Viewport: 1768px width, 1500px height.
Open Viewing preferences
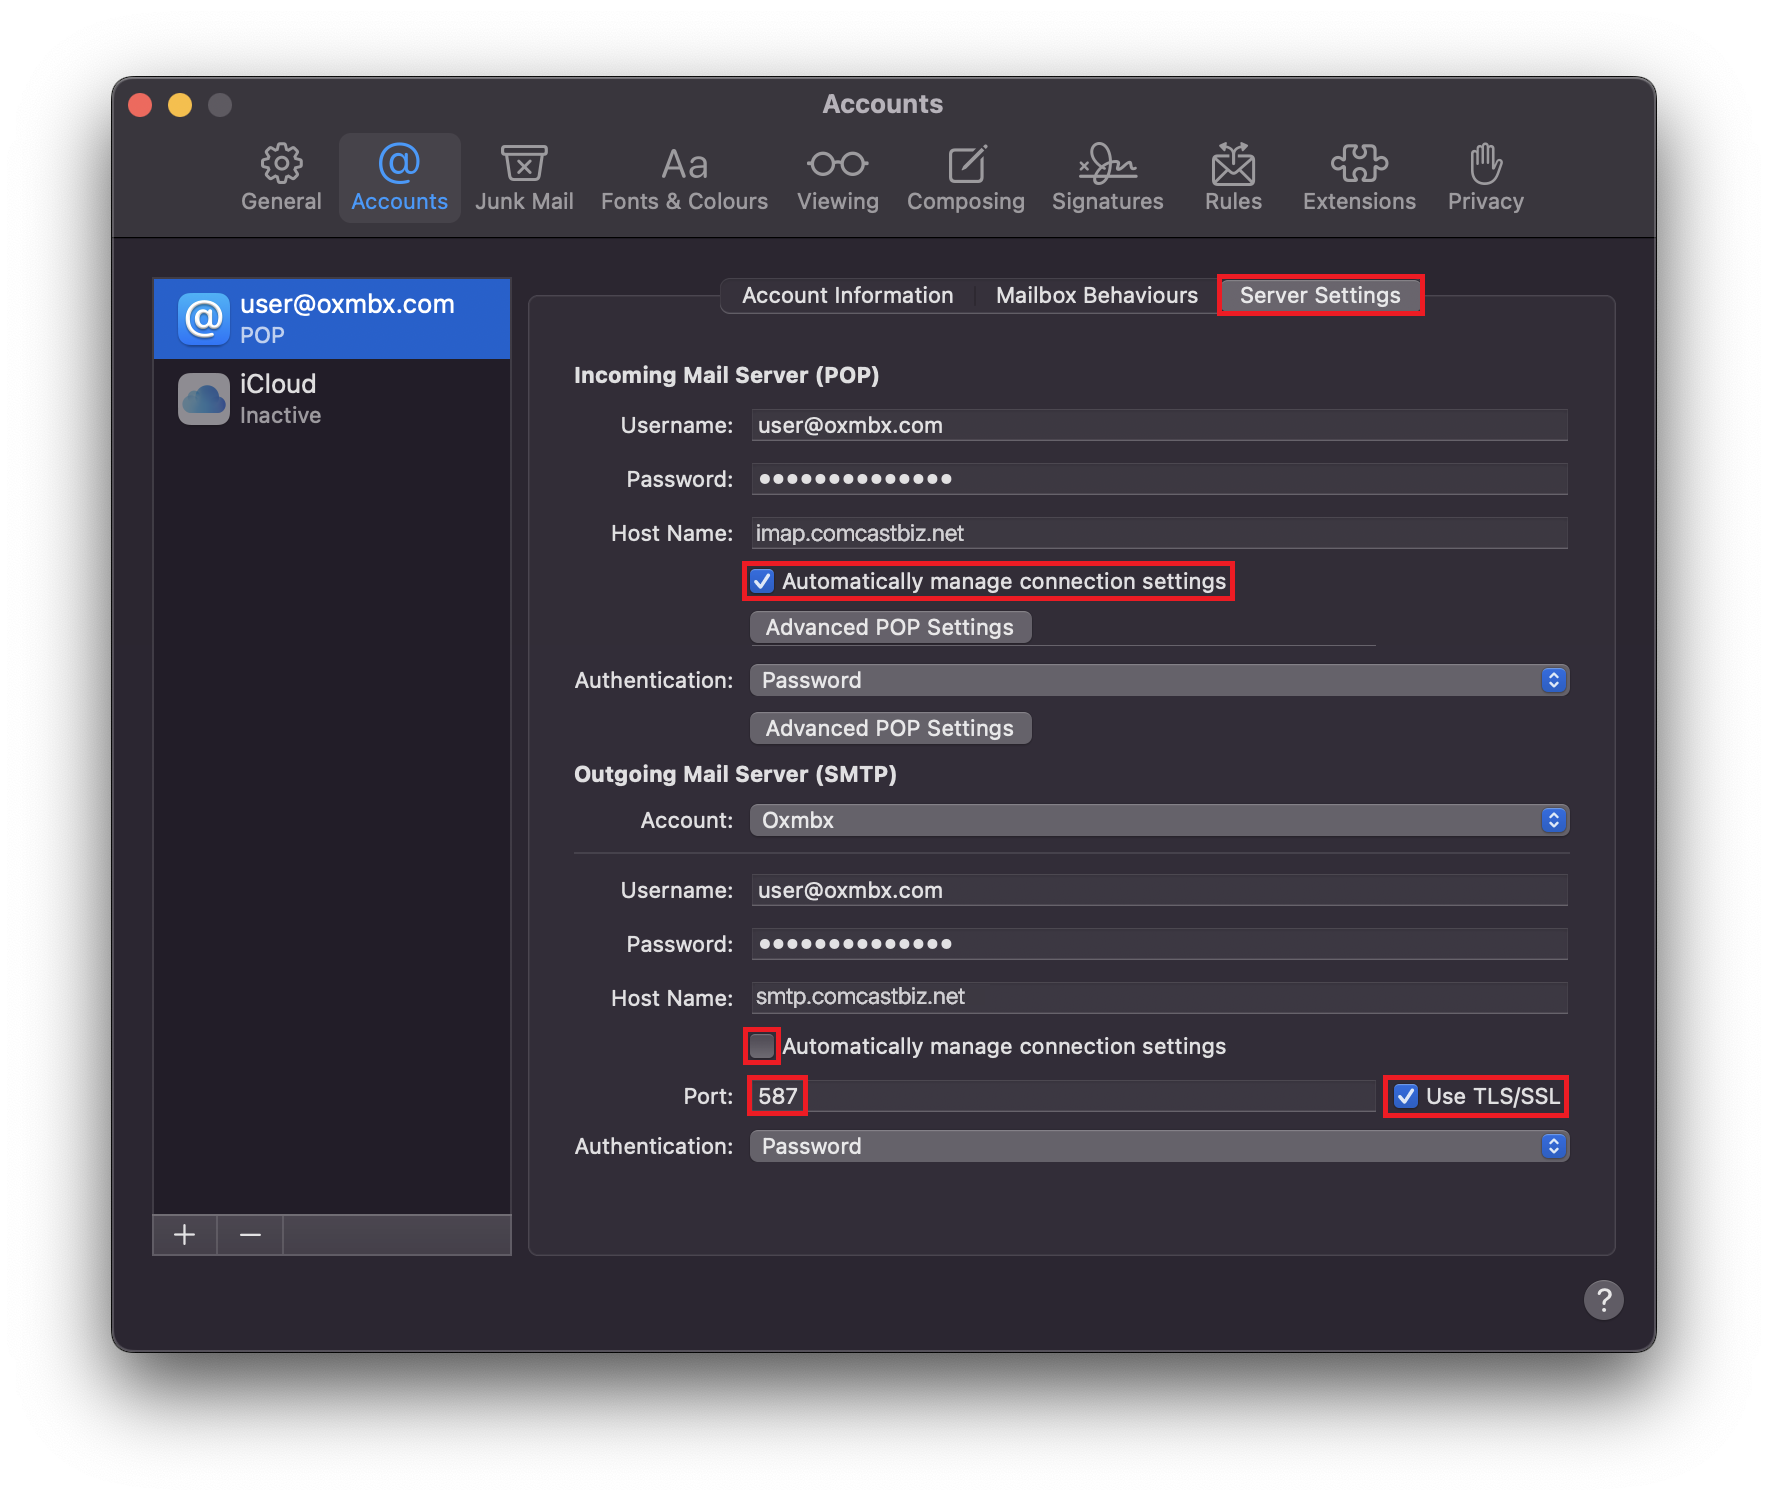[838, 177]
